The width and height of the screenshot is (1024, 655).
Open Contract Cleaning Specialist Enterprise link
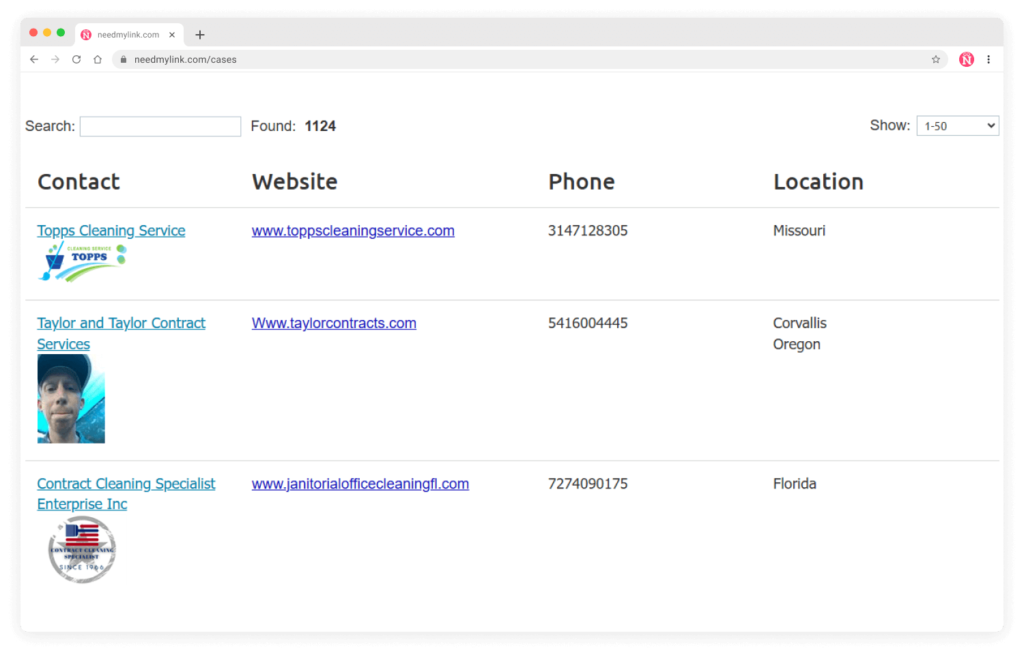pos(126,484)
